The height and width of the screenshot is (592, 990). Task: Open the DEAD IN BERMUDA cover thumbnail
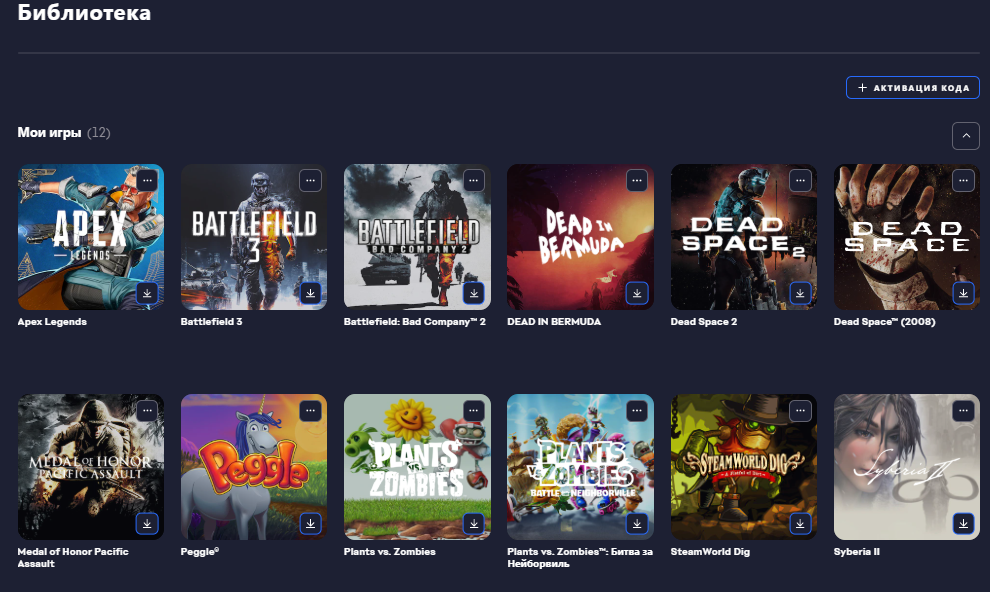(580, 237)
